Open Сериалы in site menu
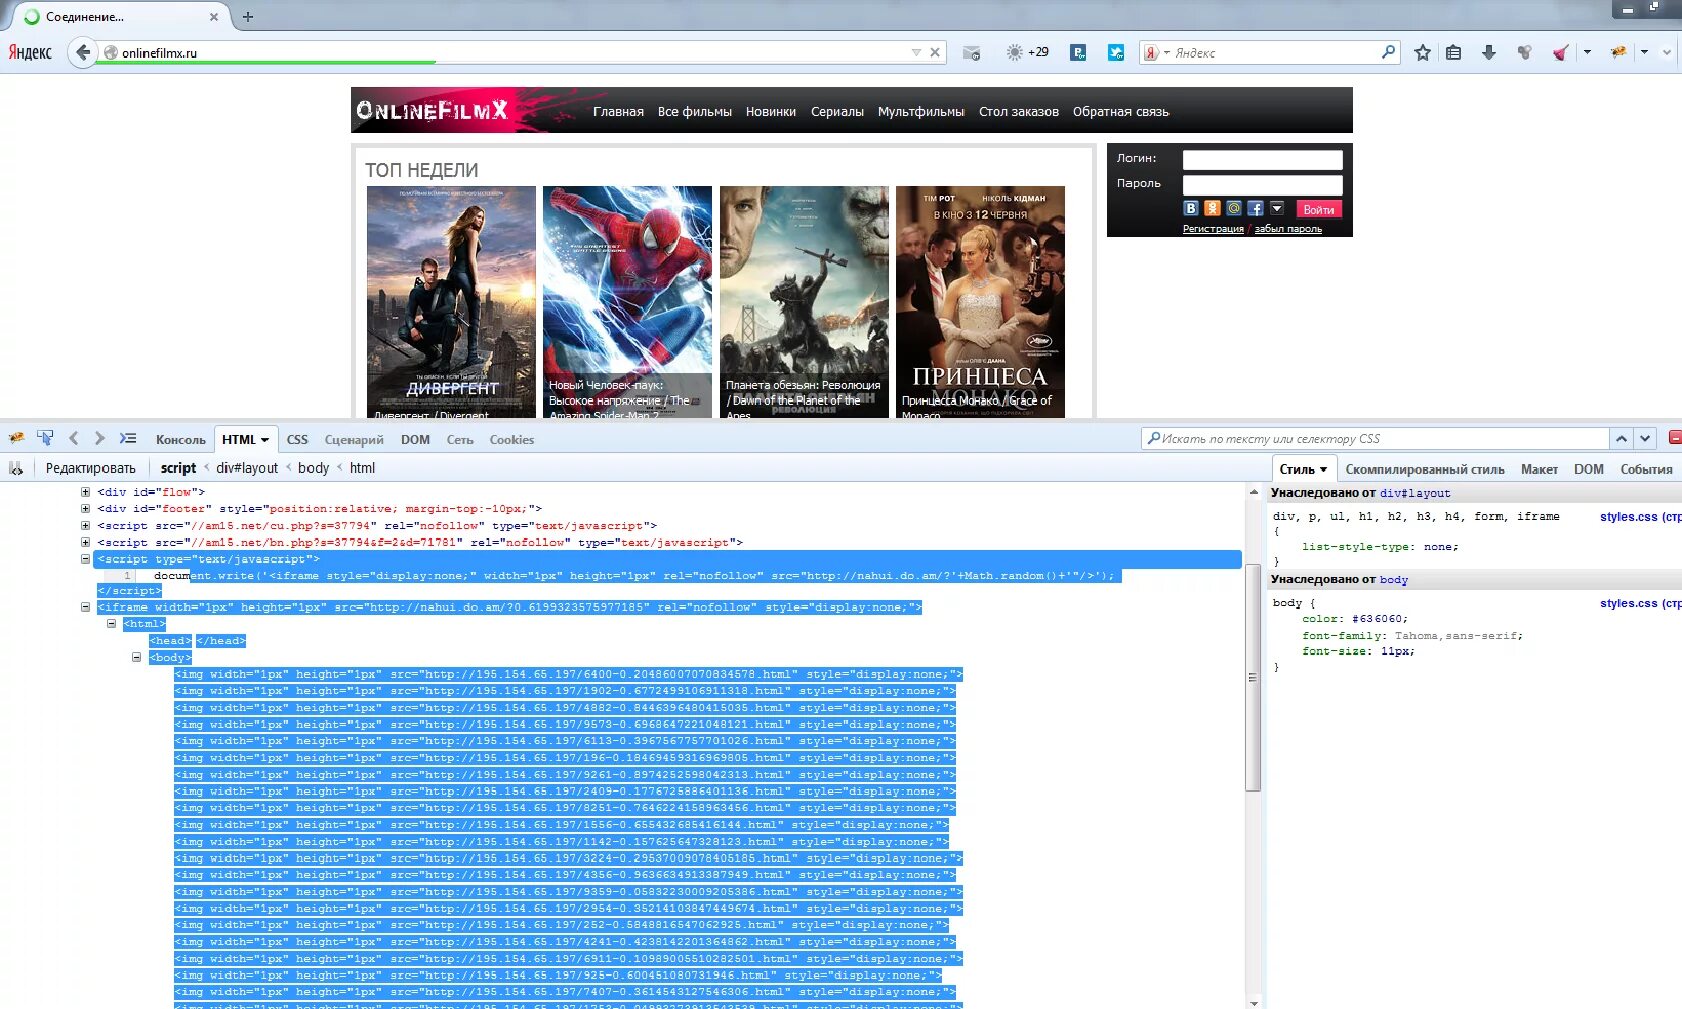 [x=837, y=112]
